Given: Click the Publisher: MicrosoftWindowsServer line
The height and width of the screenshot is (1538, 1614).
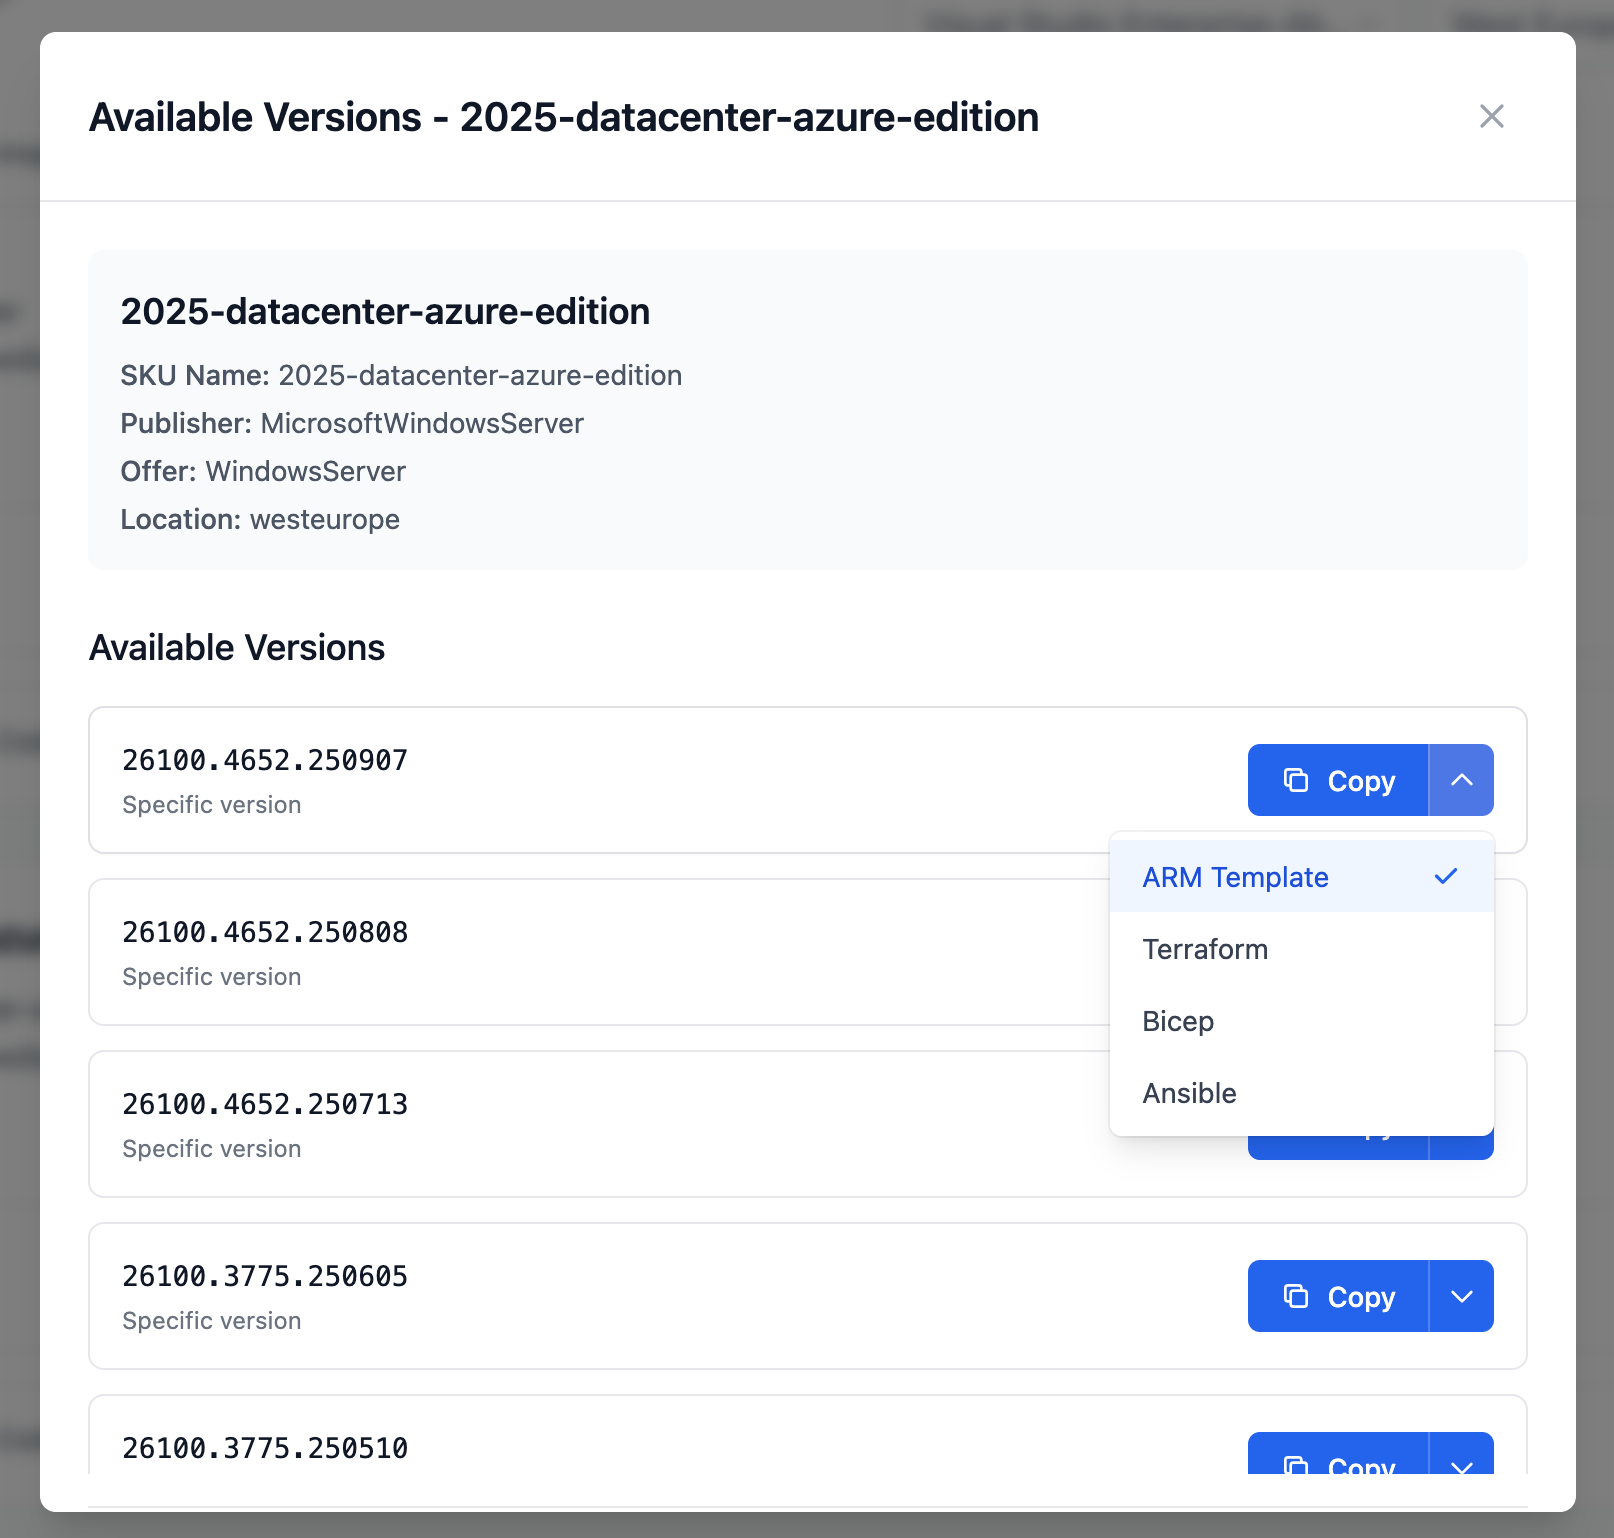Looking at the screenshot, I should click(352, 423).
